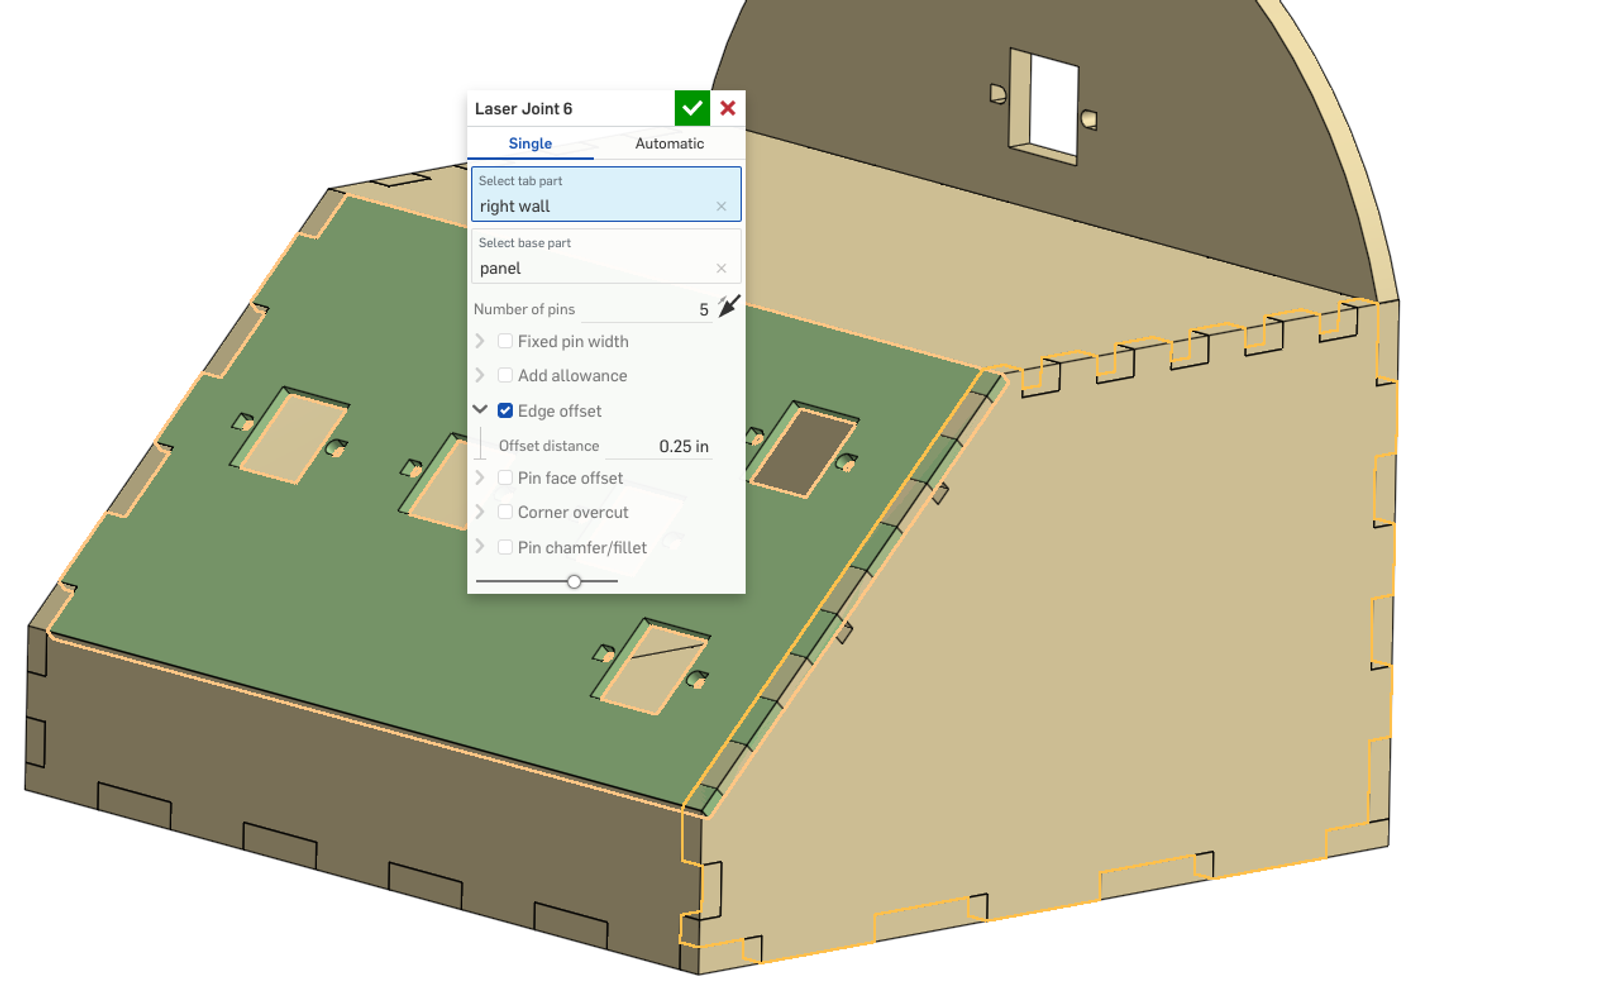The image size is (1600, 1007).
Task: Enable the Corner overcut option
Action: click(505, 511)
